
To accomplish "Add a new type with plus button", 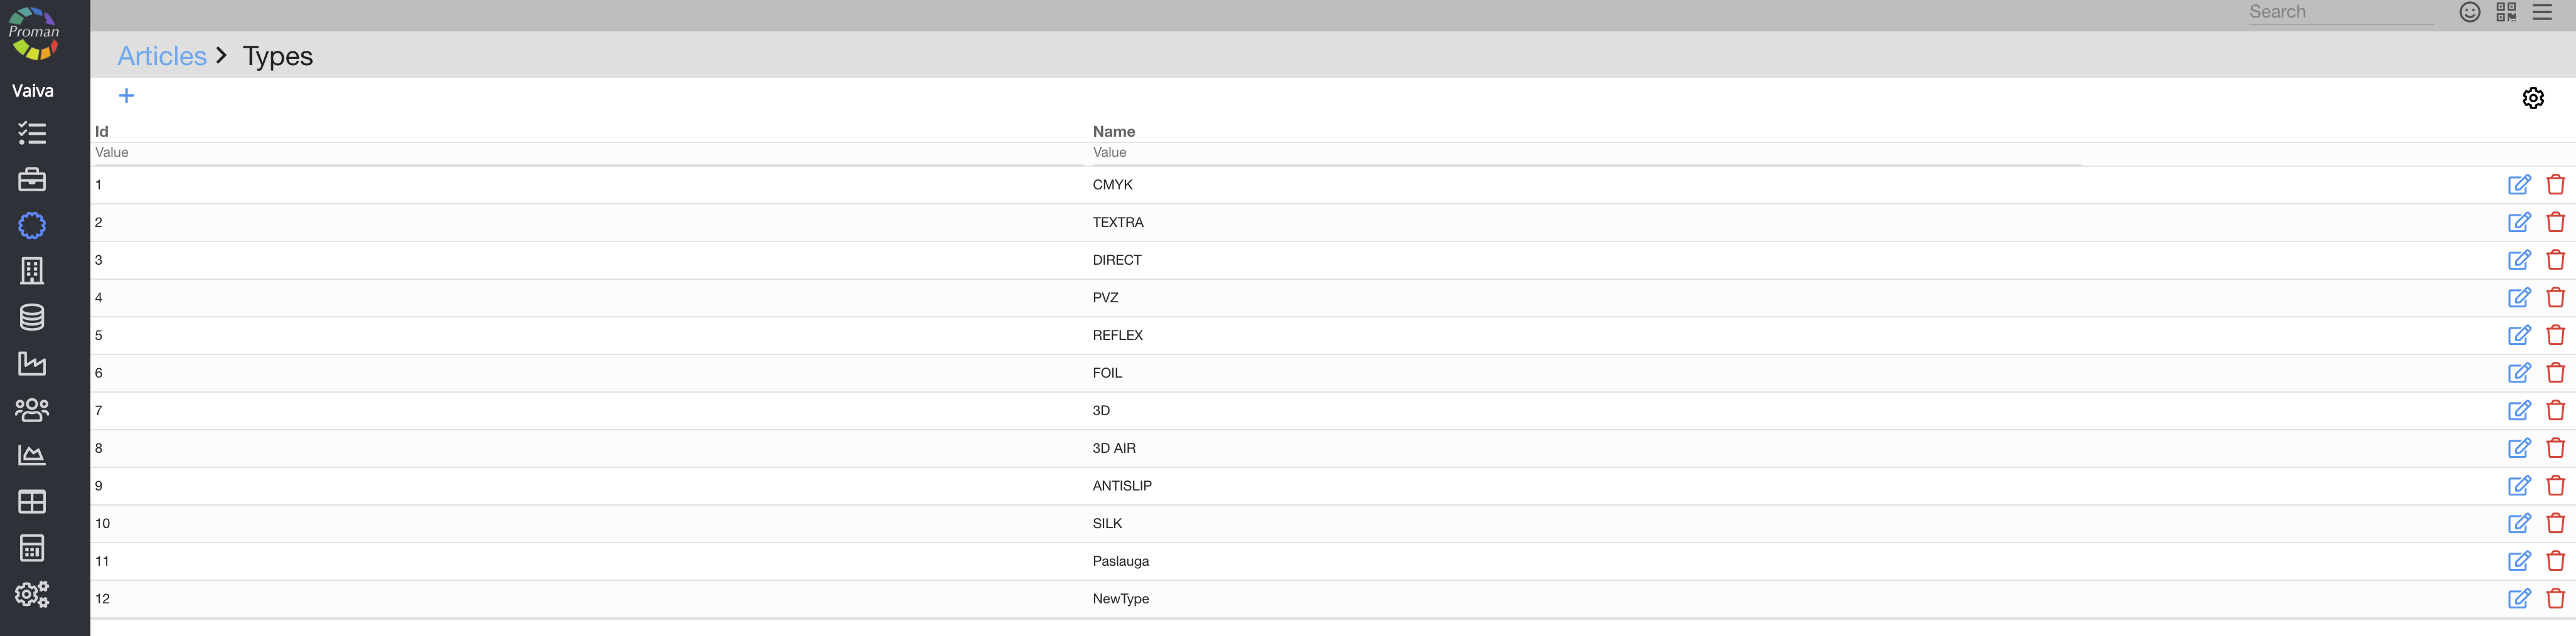I will coord(126,96).
